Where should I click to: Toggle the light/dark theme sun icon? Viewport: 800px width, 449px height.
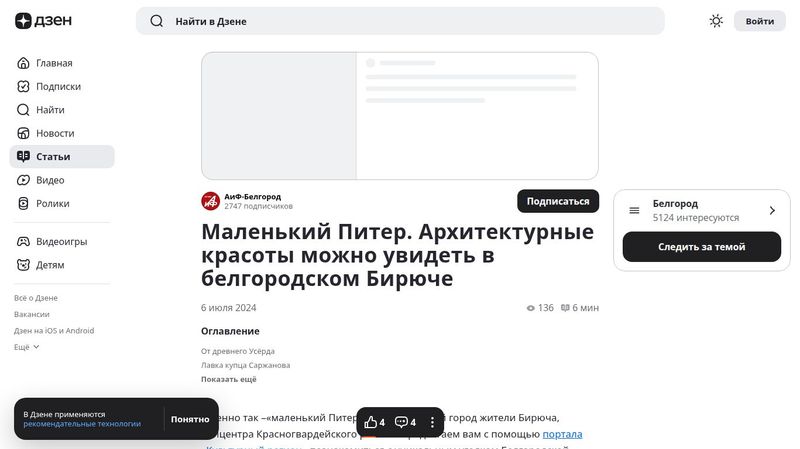tap(716, 21)
